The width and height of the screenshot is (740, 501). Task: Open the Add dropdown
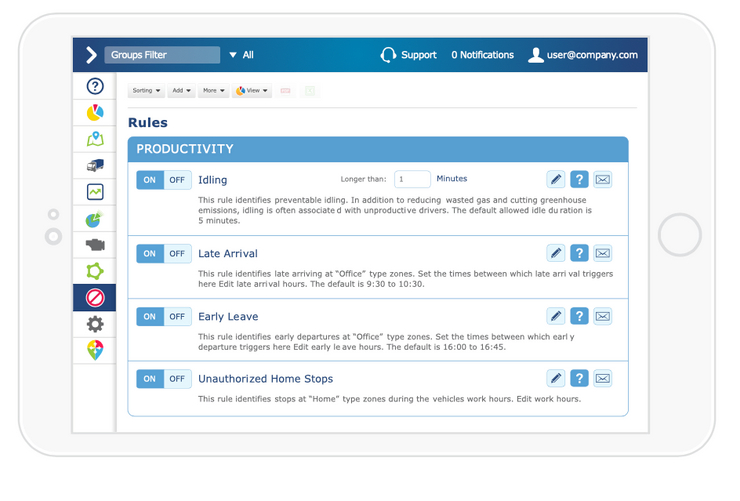(181, 91)
